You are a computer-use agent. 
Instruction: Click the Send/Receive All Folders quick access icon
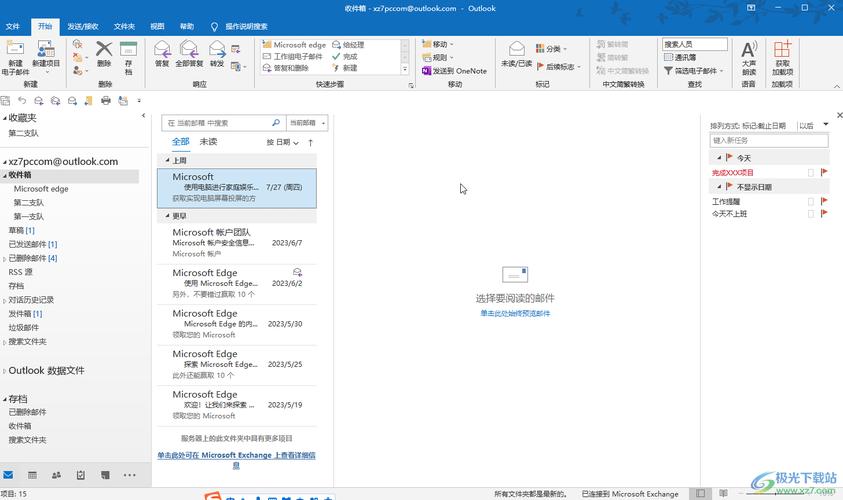(x=5, y=100)
